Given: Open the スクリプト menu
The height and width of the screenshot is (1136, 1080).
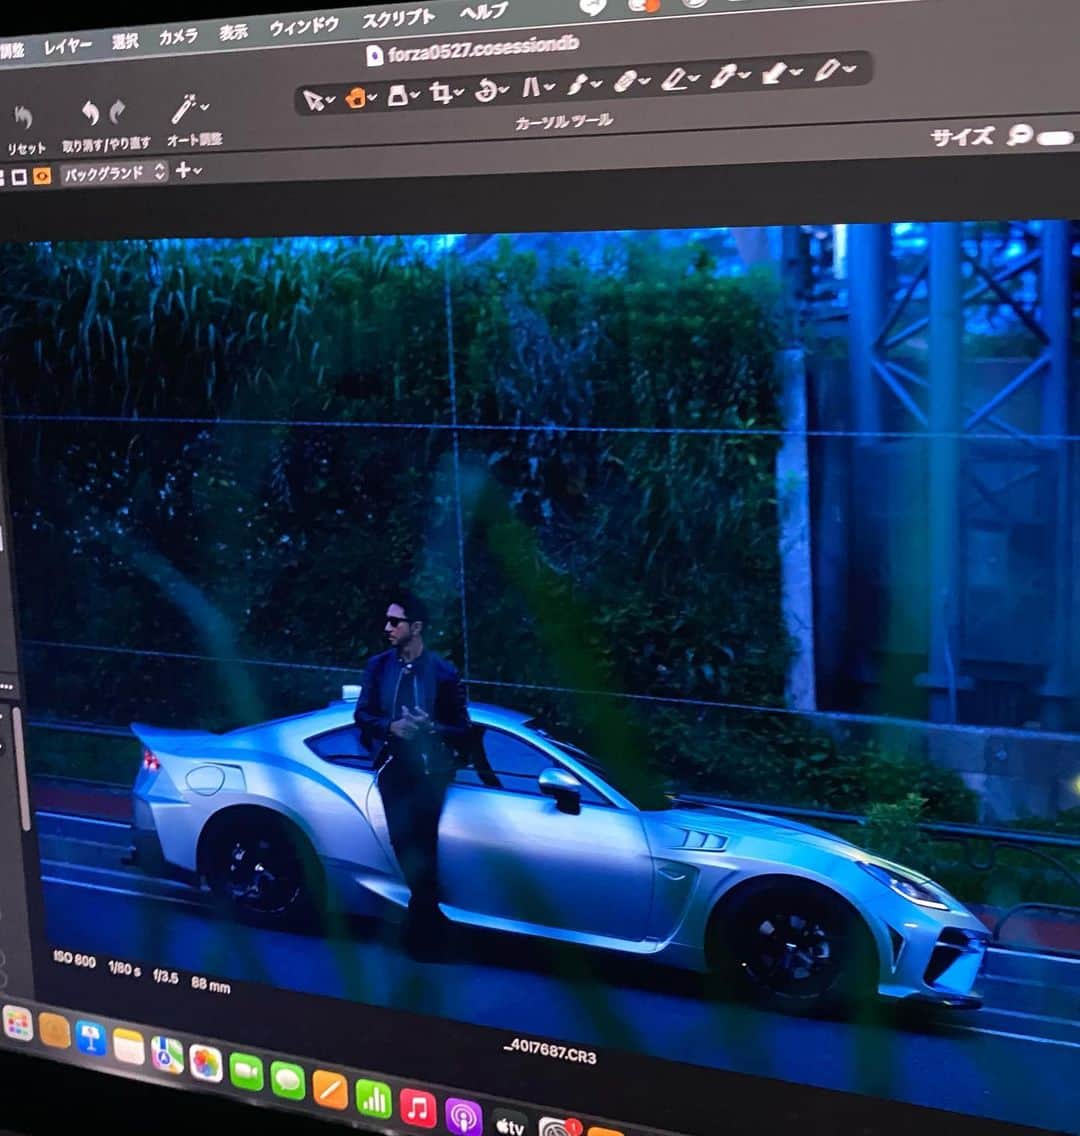Looking at the screenshot, I should click(x=398, y=18).
